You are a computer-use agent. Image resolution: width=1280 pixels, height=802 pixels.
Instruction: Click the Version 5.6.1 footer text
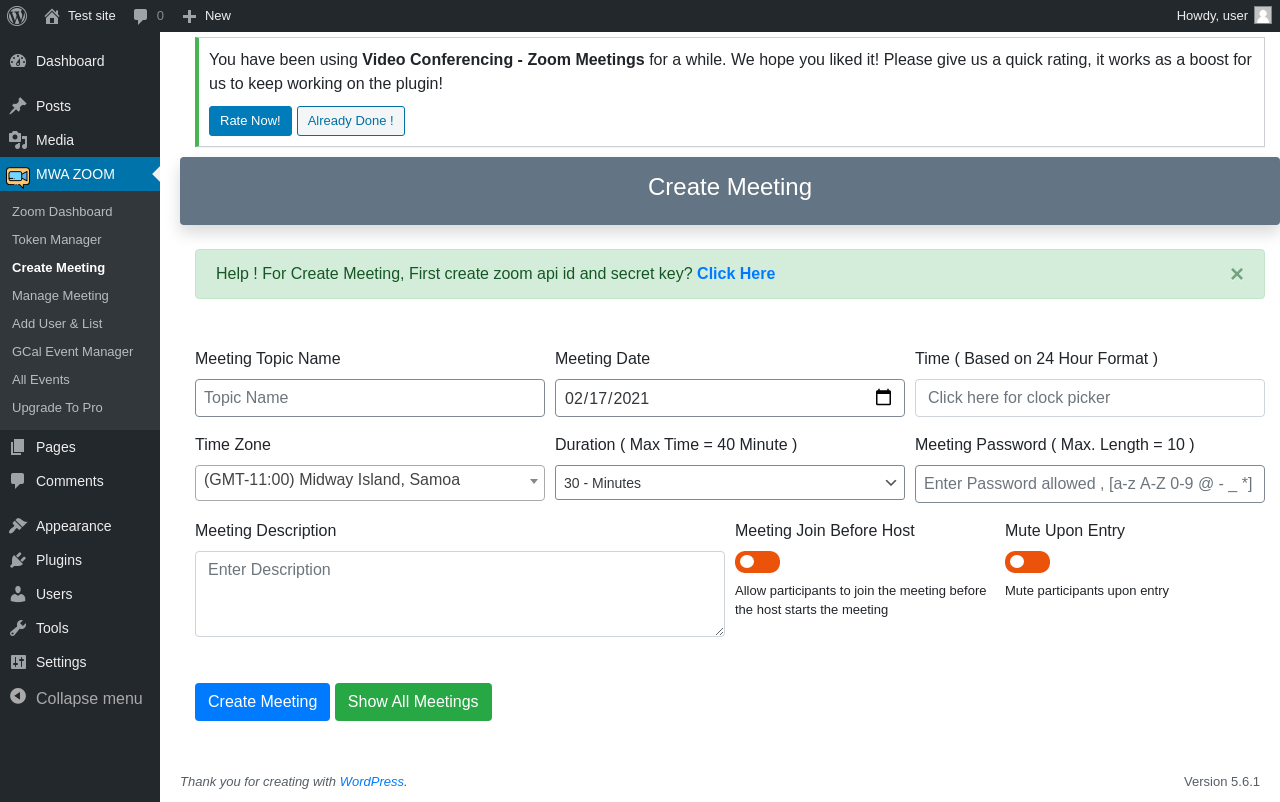click(x=1222, y=782)
